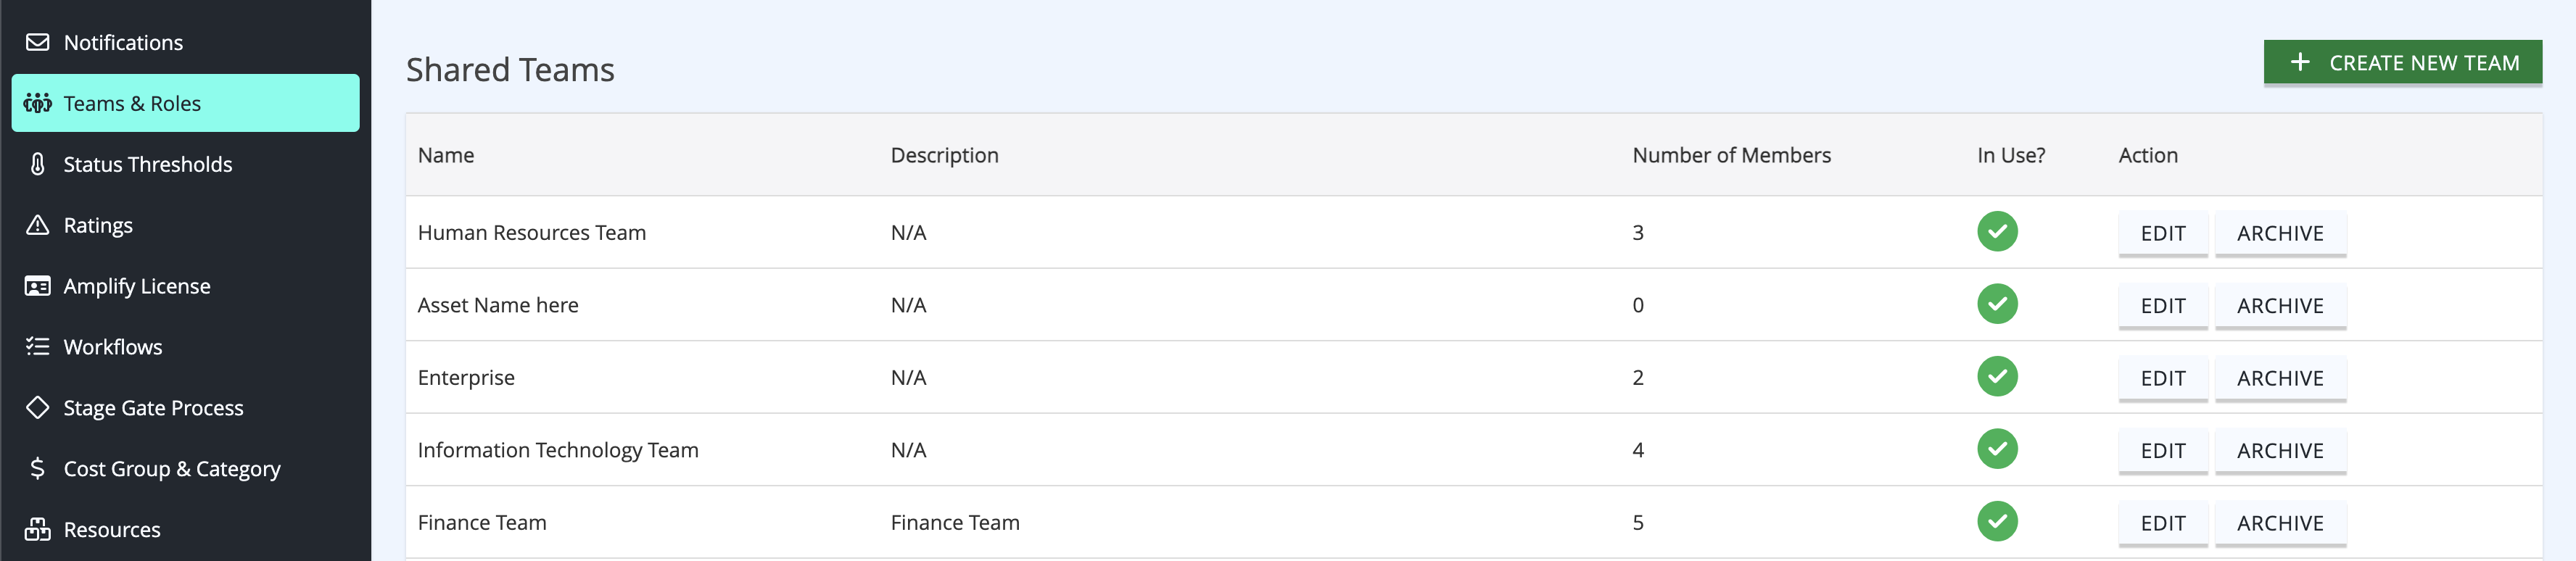Click the Ratings warning triangle icon
Screen dimensions: 2576x561
coord(37,225)
